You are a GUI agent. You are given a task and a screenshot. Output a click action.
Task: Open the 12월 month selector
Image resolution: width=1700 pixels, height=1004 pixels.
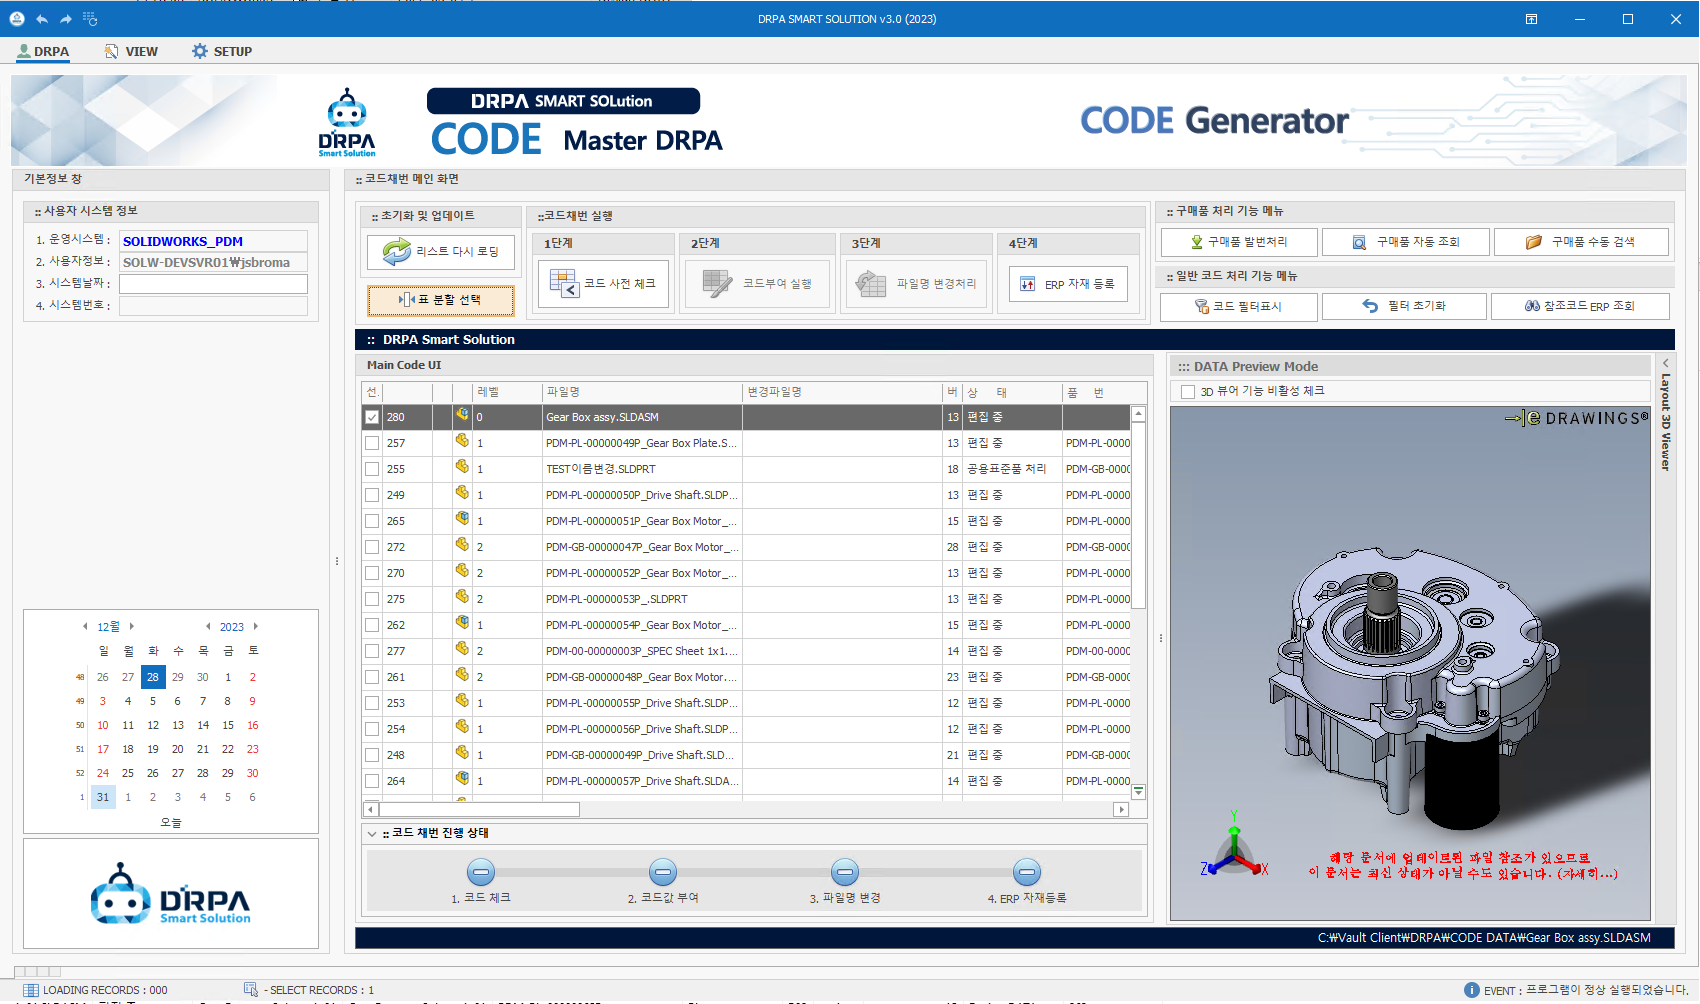[108, 627]
